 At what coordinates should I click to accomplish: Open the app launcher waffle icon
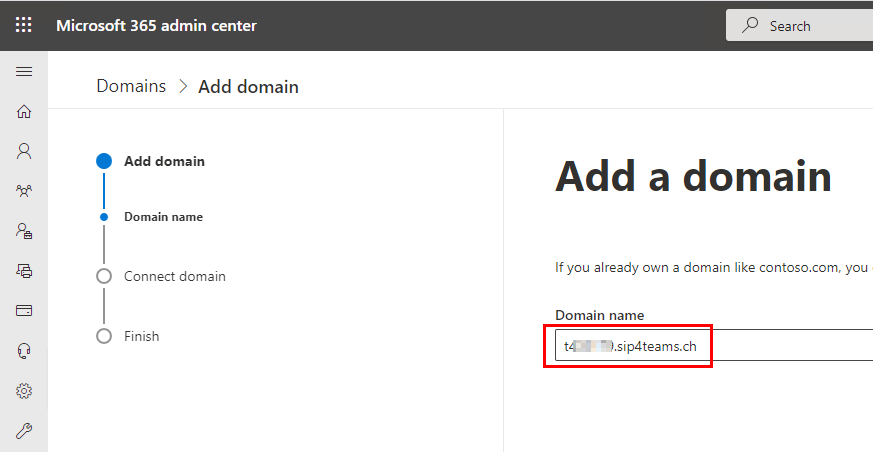click(x=23, y=25)
